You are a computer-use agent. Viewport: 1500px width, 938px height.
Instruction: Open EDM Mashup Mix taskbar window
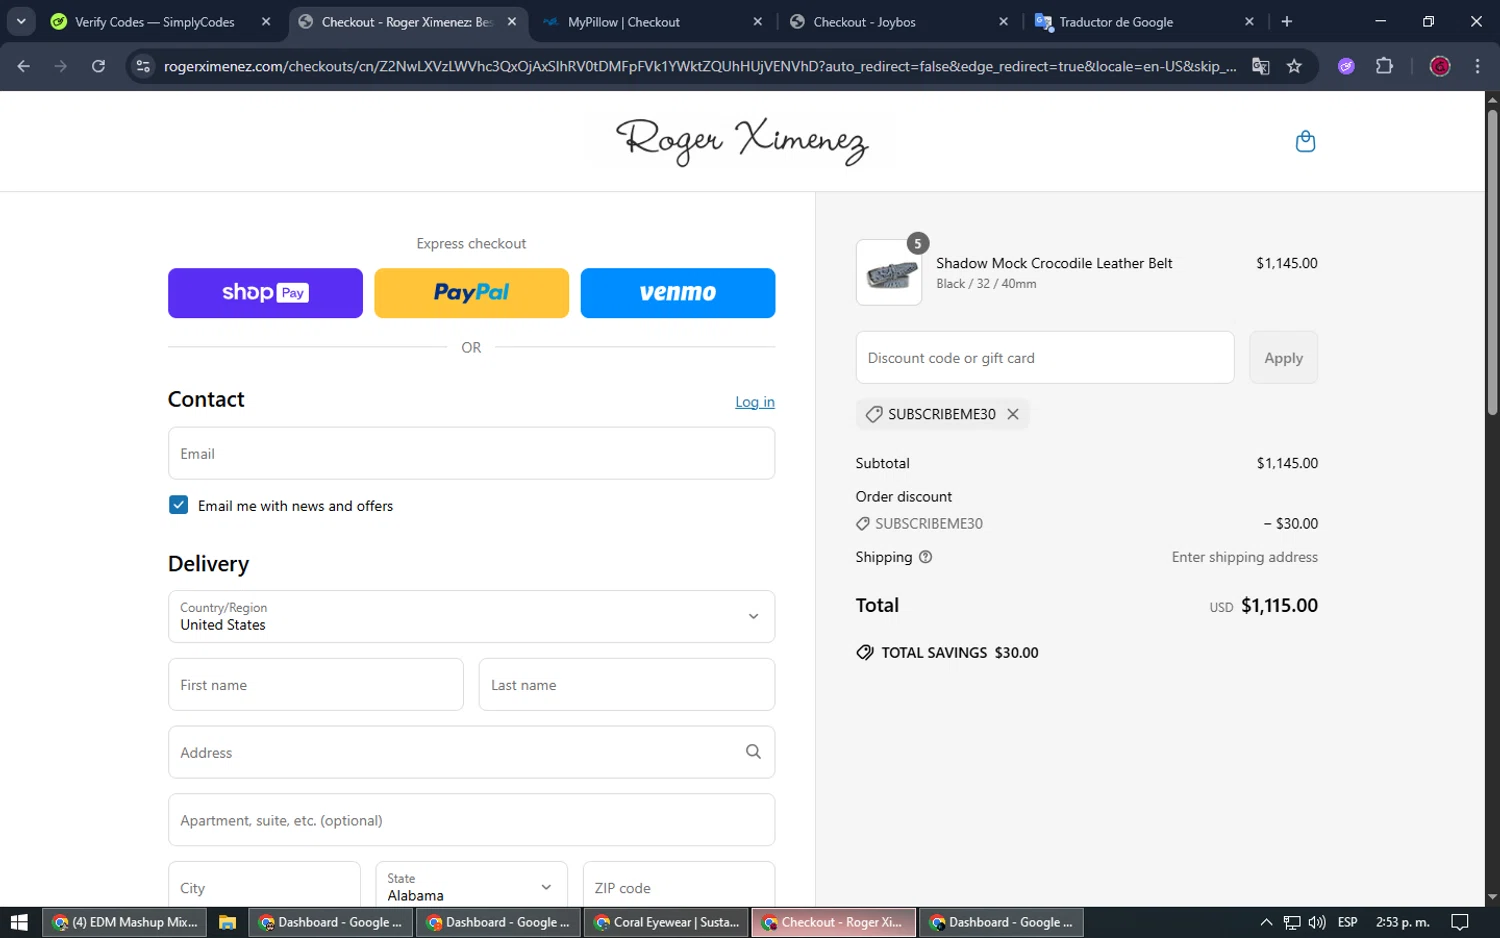pyautogui.click(x=125, y=922)
